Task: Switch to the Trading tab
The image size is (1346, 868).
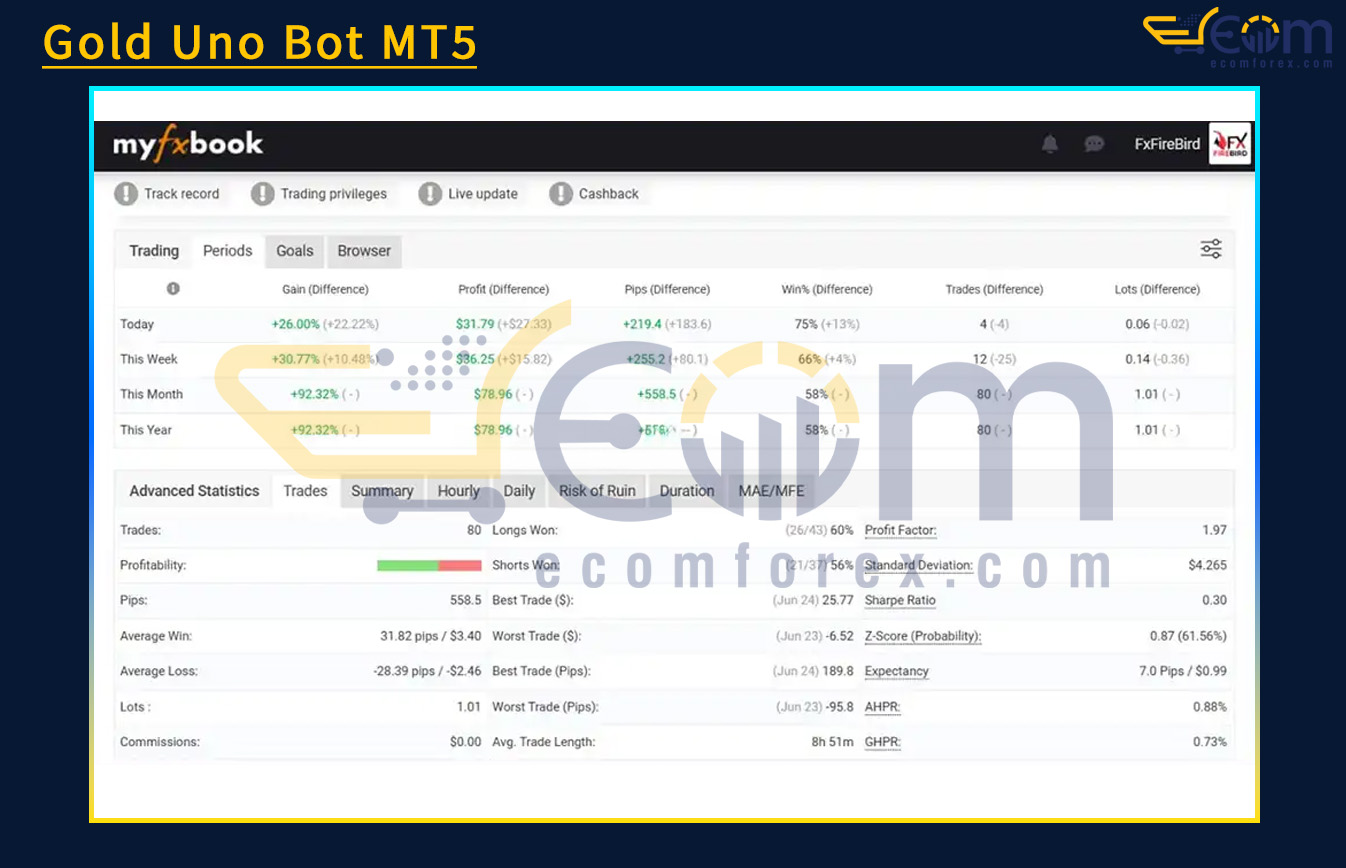Action: pos(154,251)
